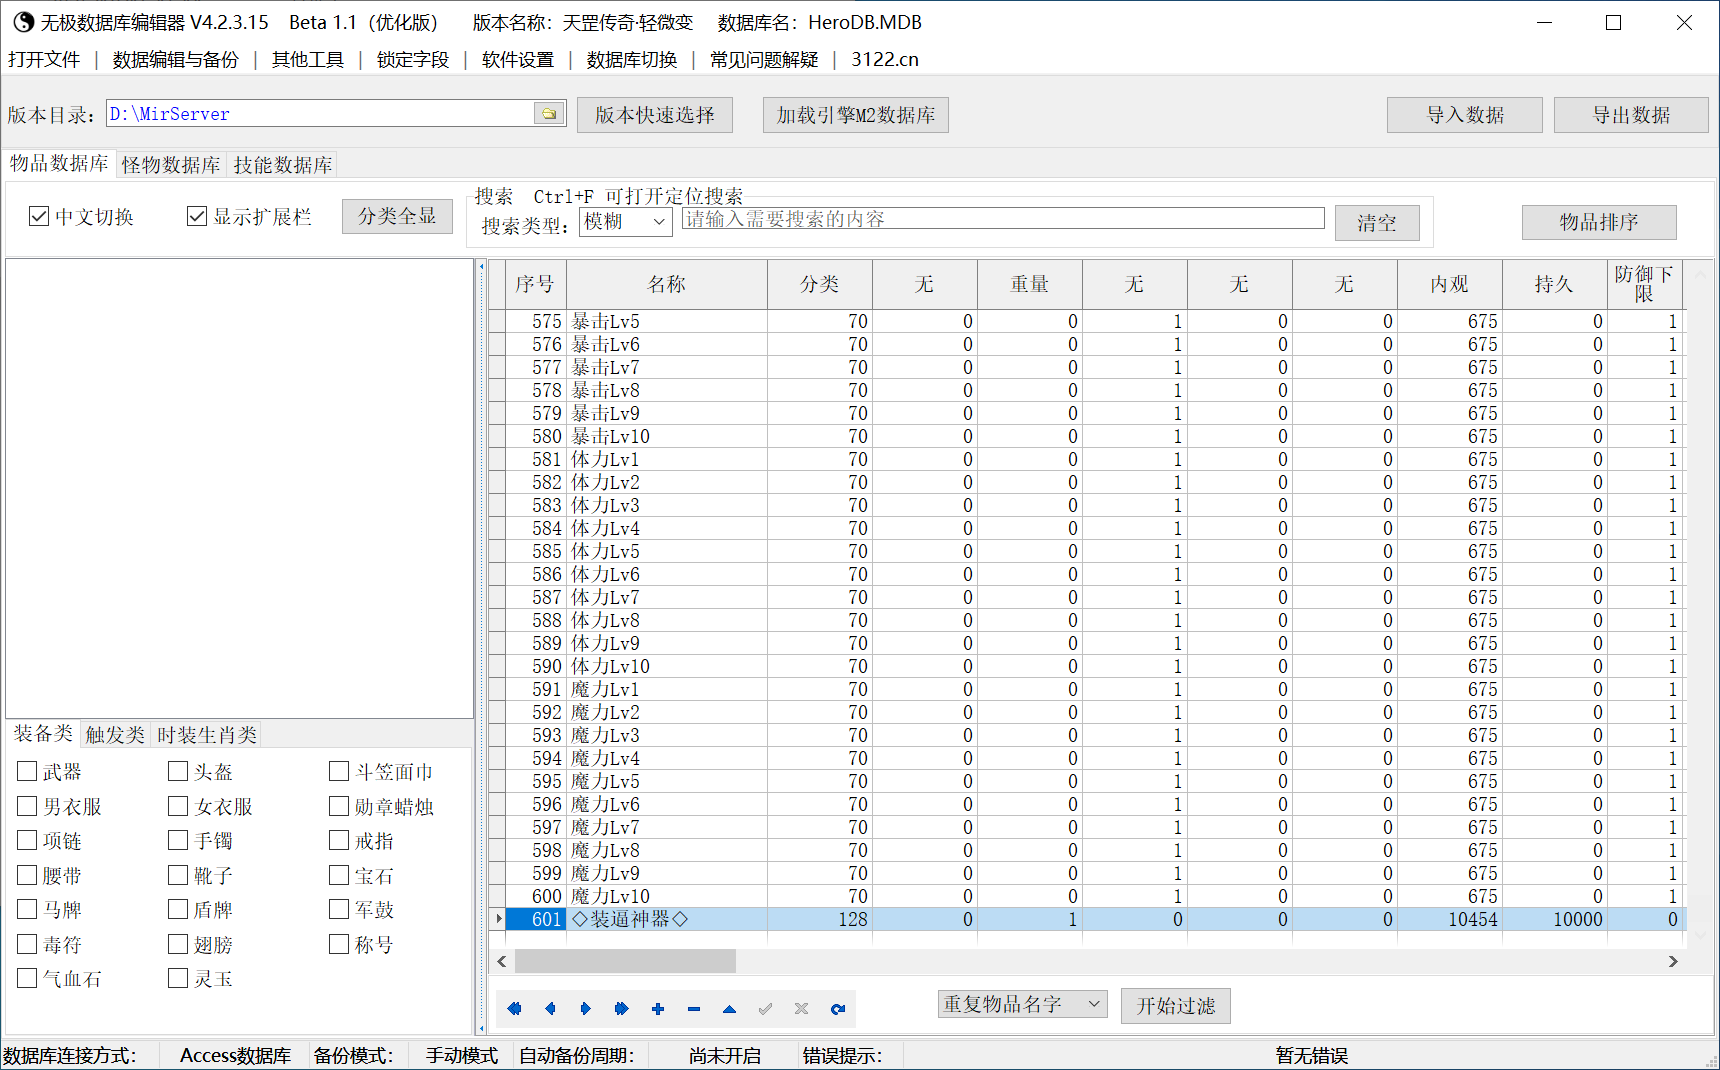Browse folder icon in version directory field

click(549, 114)
